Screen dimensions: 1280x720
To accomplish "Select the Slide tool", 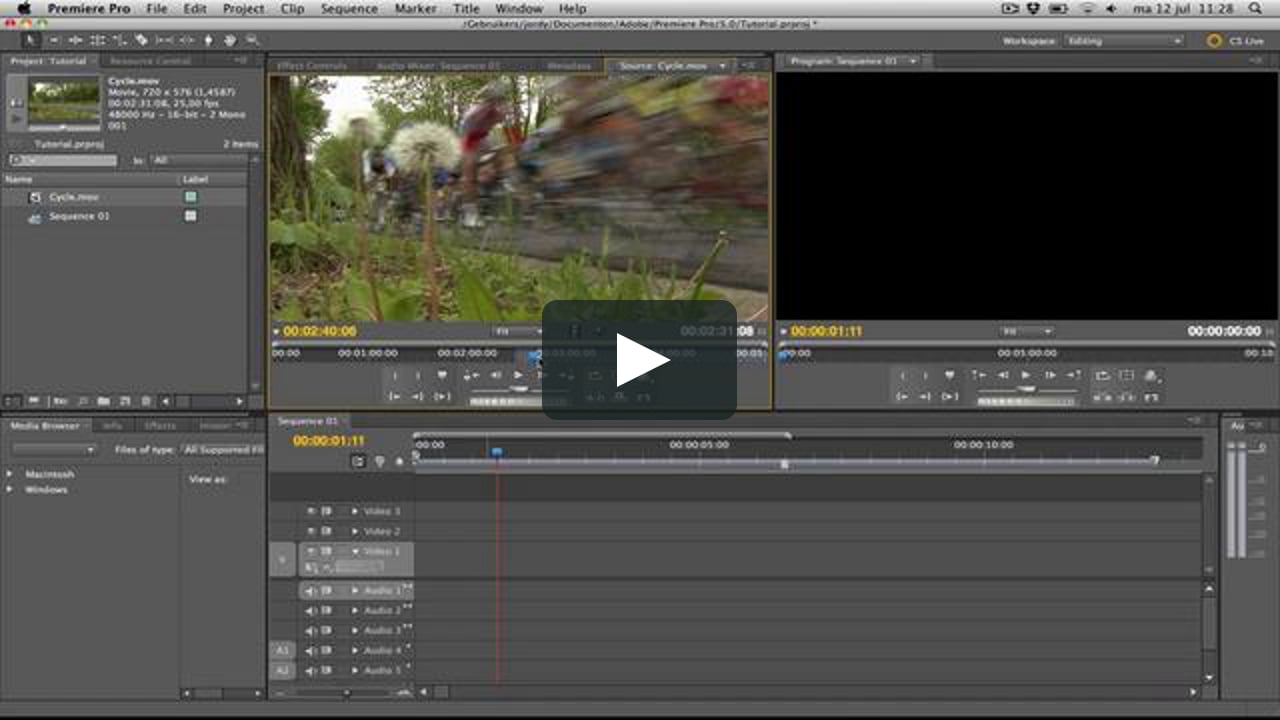I will click(x=186, y=40).
